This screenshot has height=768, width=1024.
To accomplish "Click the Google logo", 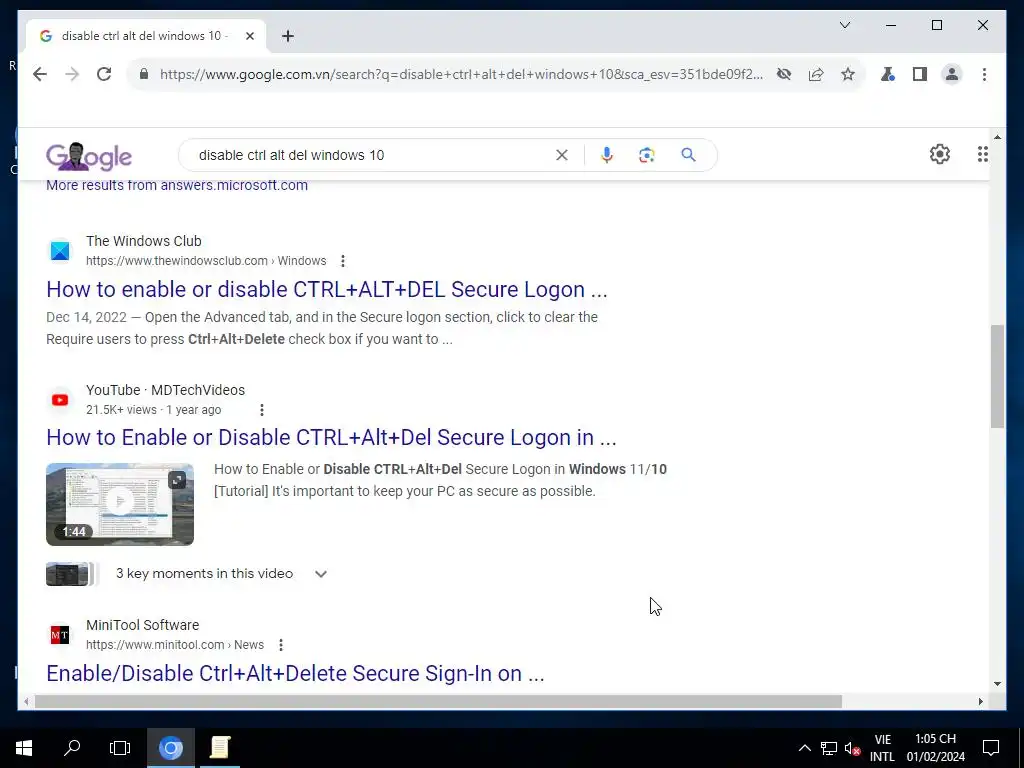I will point(89,156).
